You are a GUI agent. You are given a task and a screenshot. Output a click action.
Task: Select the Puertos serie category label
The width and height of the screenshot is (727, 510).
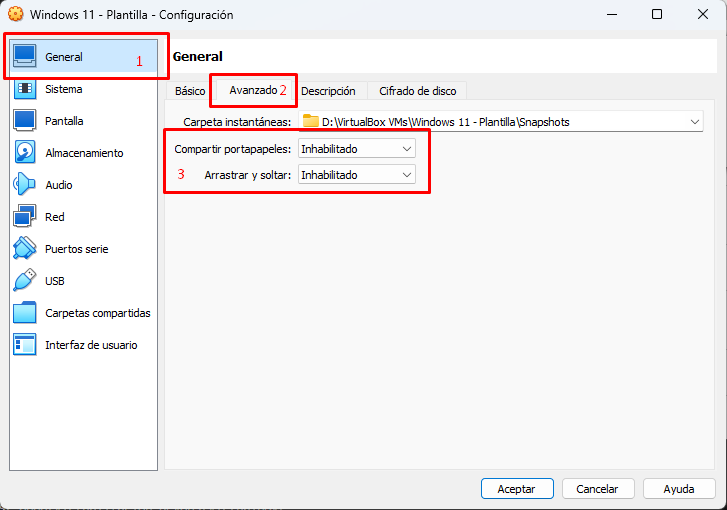pos(77,249)
